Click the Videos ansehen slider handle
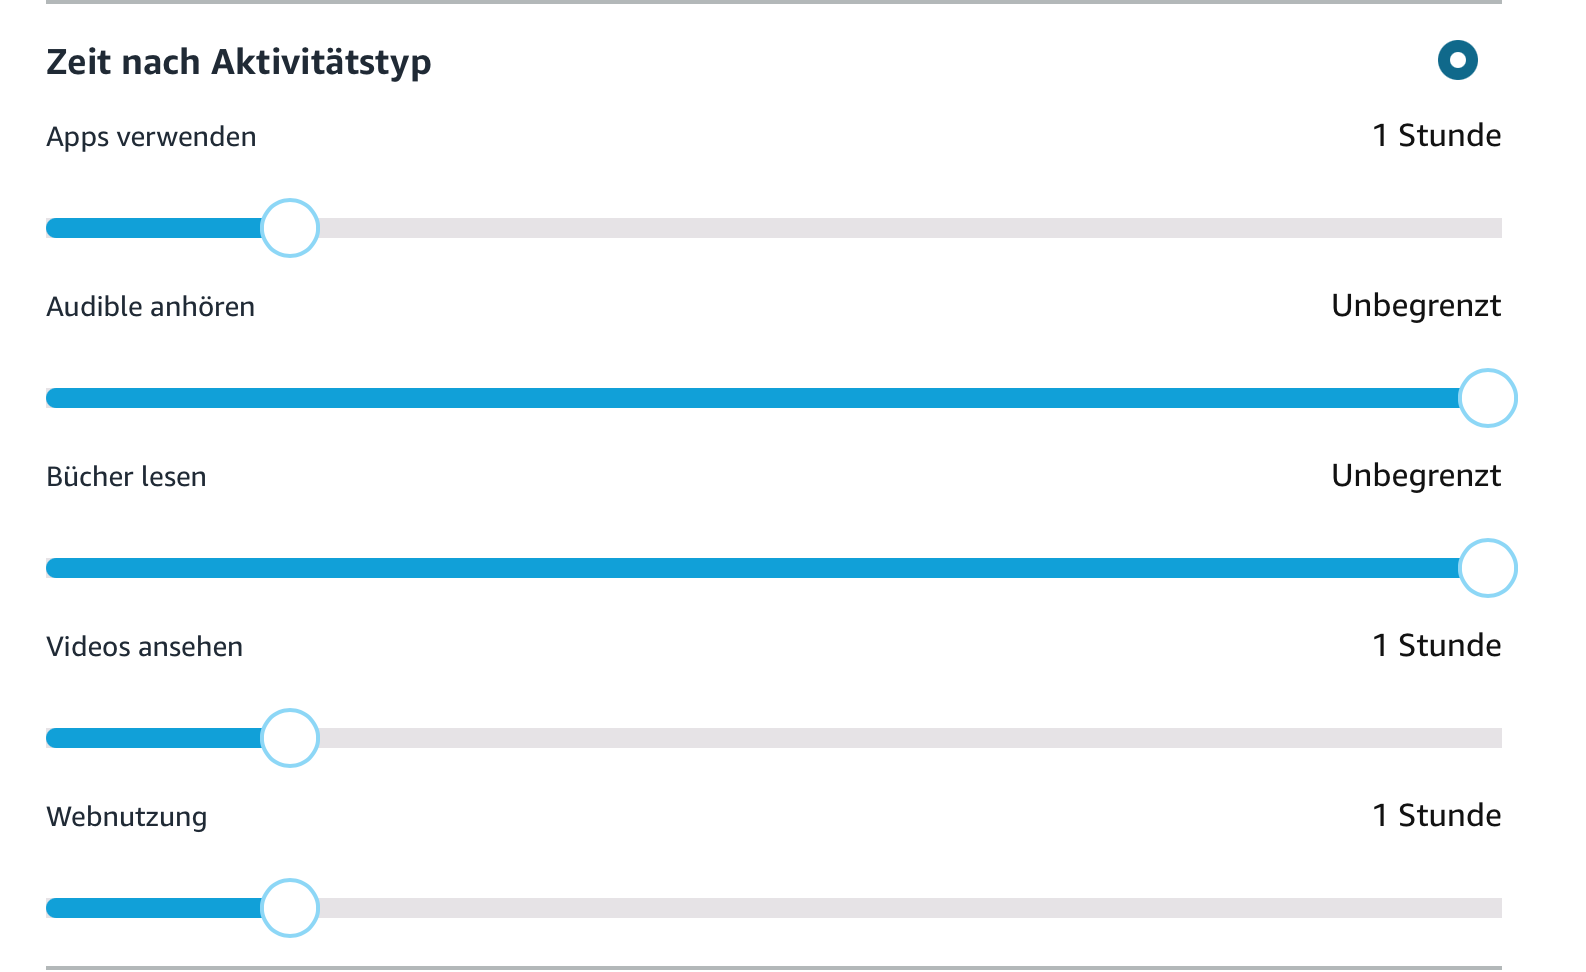This screenshot has width=1586, height=972. [290, 738]
